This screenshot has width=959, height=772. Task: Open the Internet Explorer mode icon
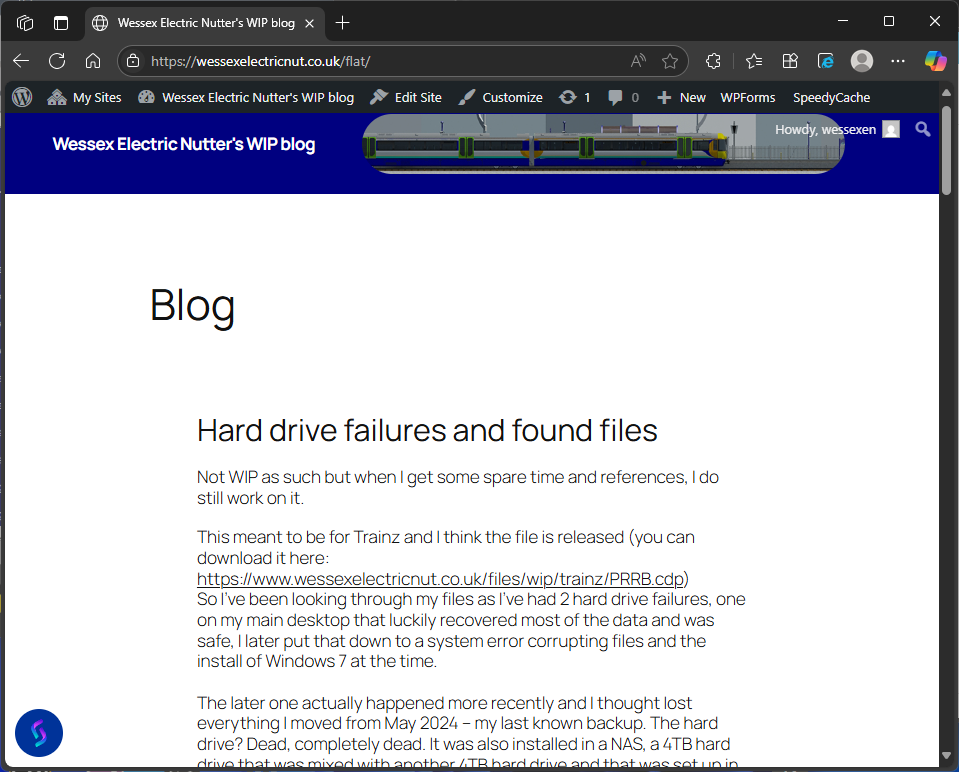tap(826, 61)
